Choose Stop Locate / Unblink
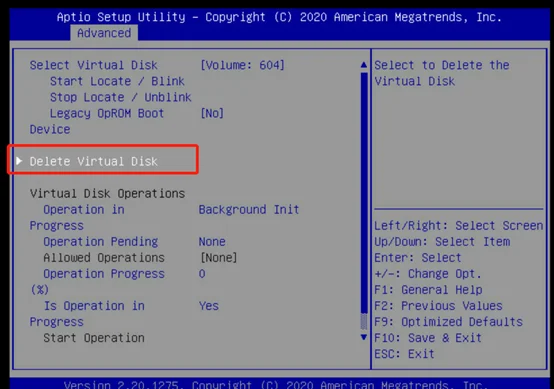 click(x=120, y=97)
